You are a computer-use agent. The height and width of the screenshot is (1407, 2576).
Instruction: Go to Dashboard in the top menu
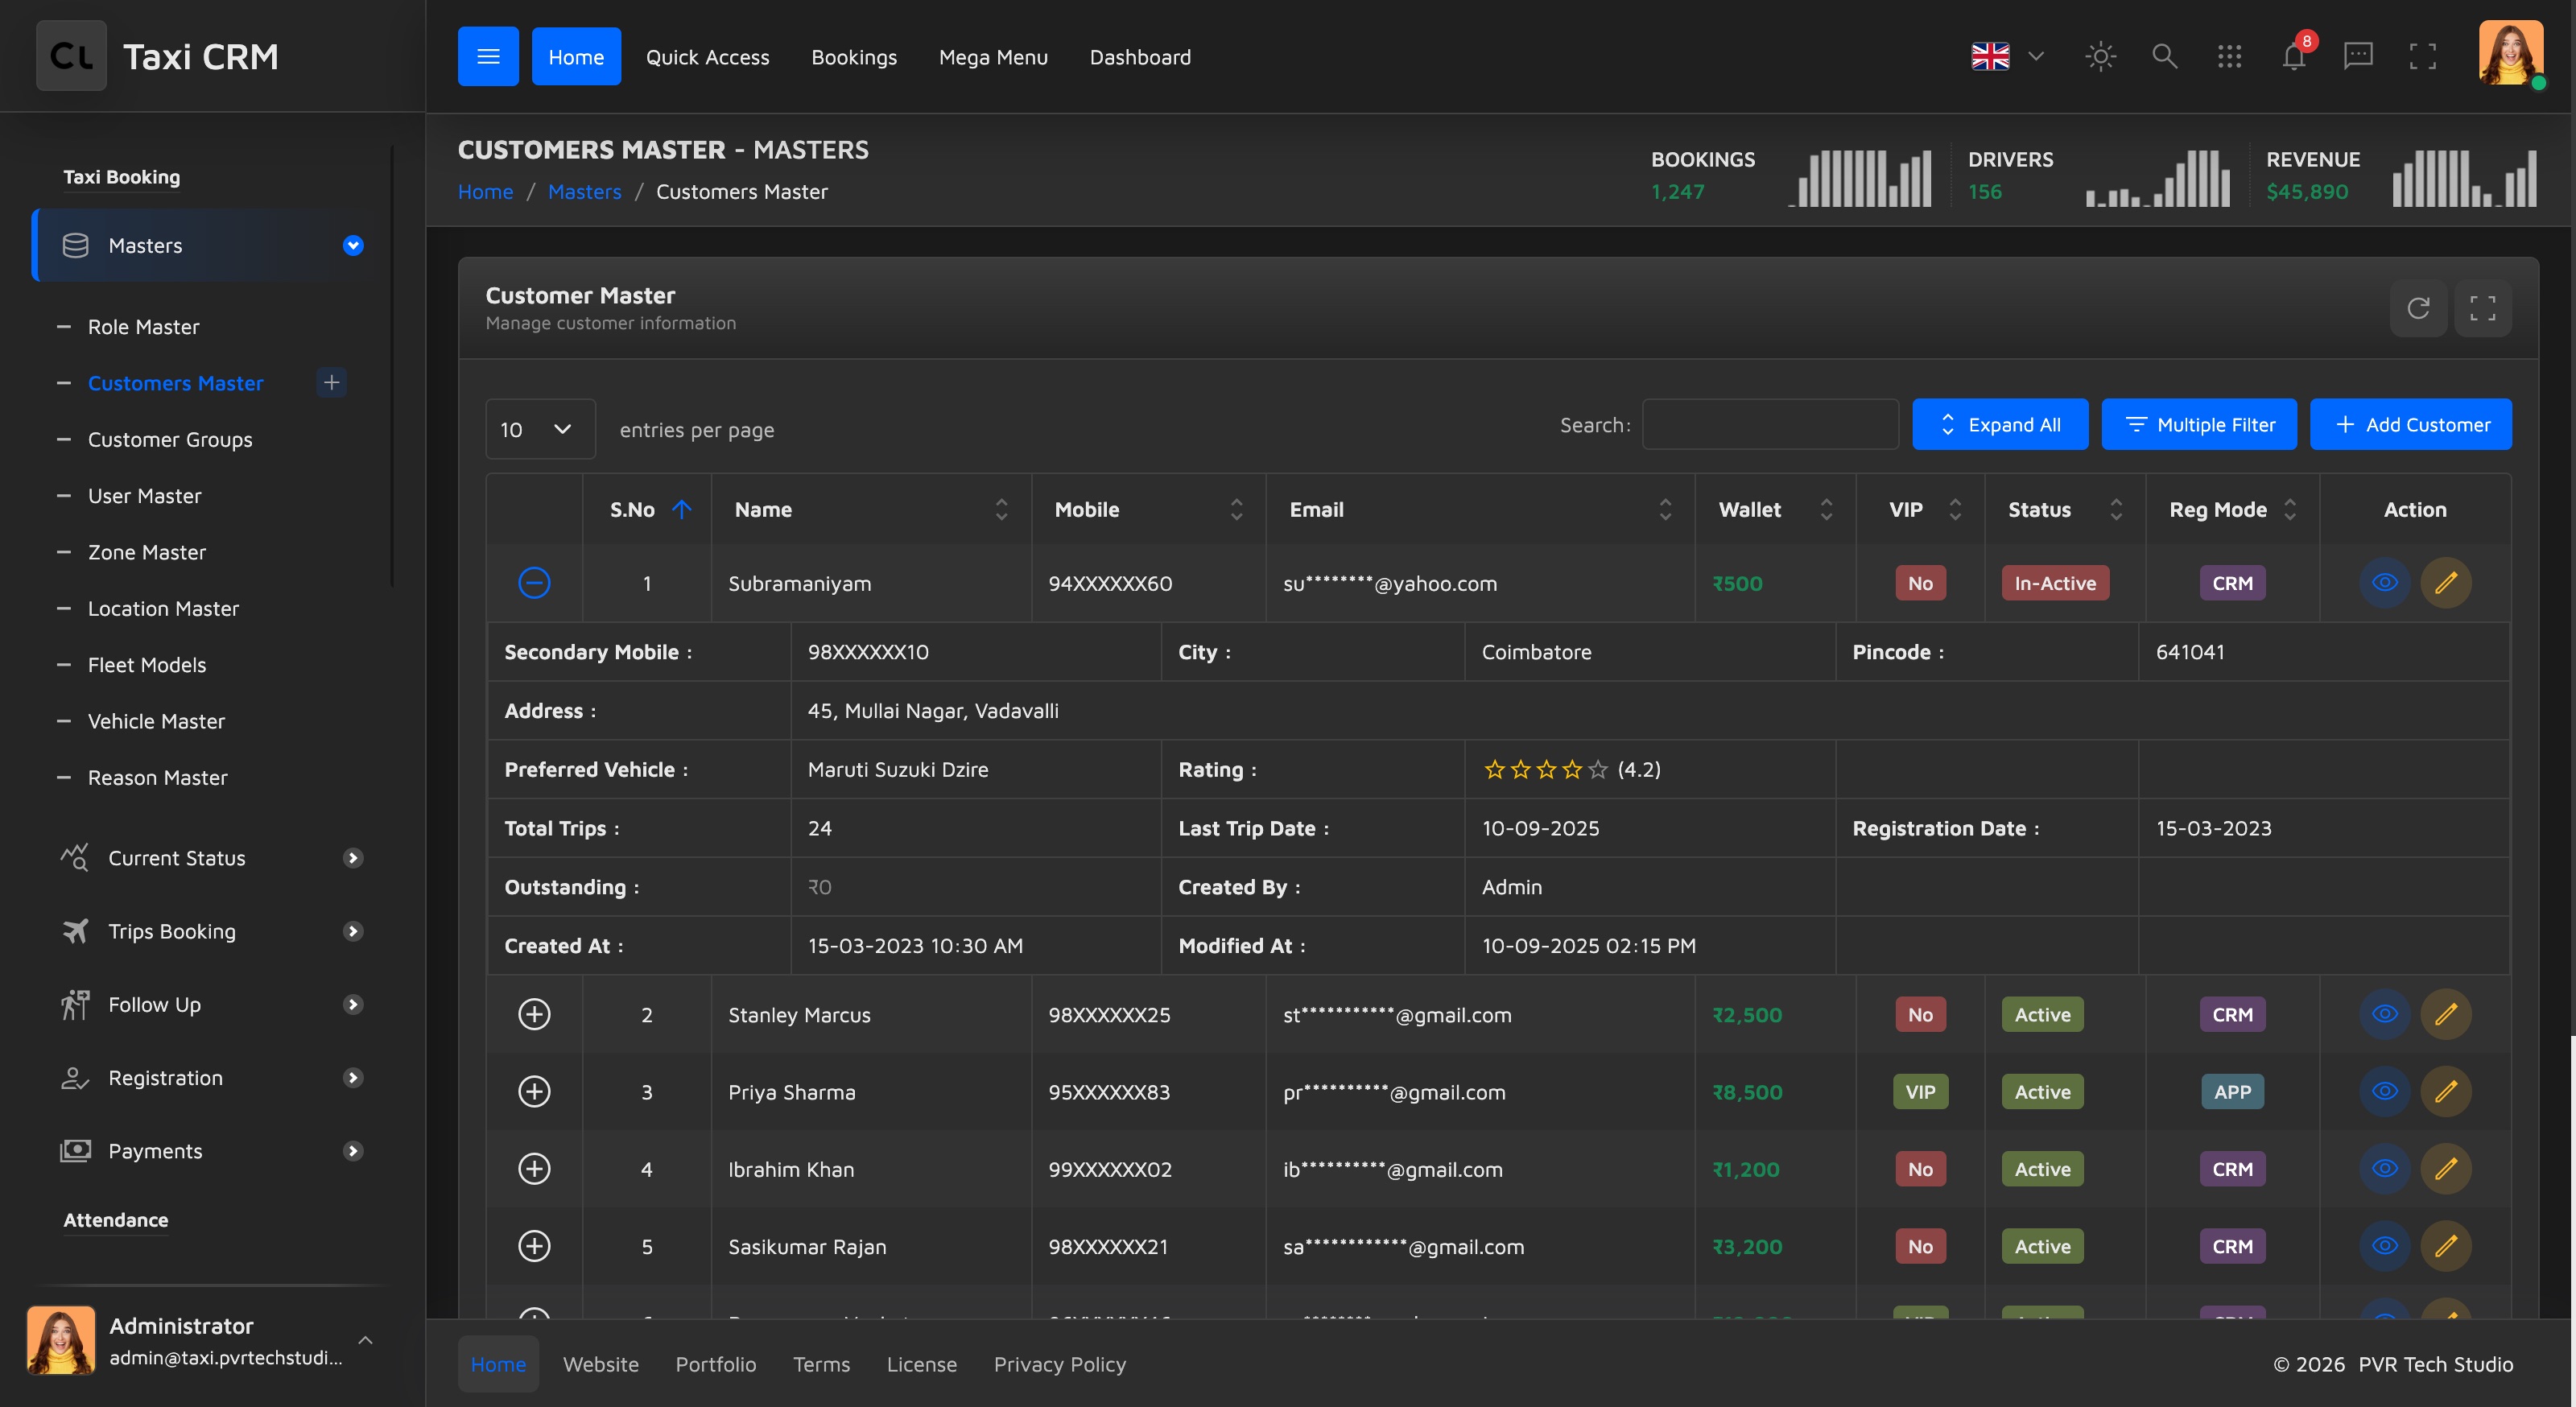(x=1140, y=57)
